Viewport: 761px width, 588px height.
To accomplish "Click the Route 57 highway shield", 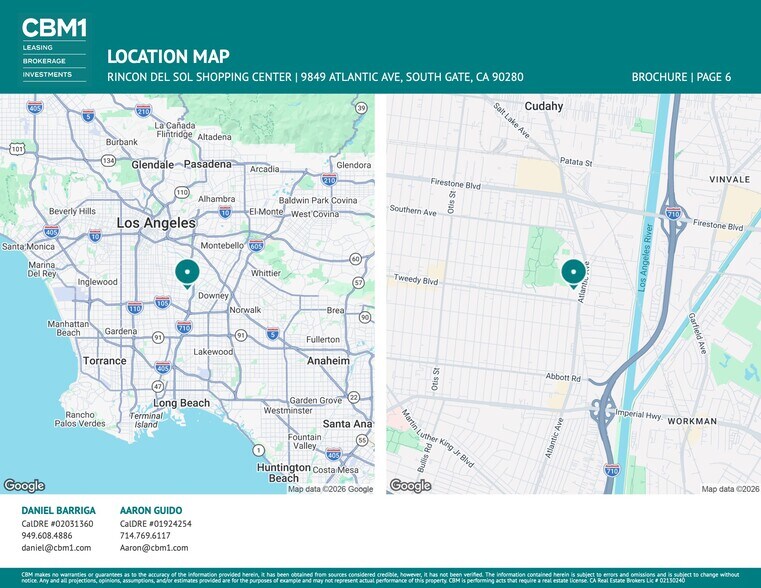I will point(358,282).
